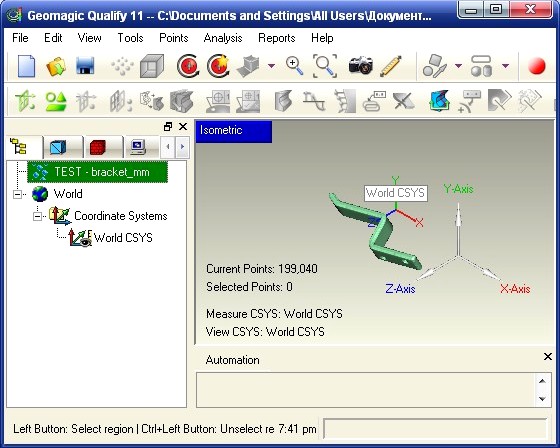Click the gray slot with callout annotation icon

pyautogui.click(x=374, y=101)
